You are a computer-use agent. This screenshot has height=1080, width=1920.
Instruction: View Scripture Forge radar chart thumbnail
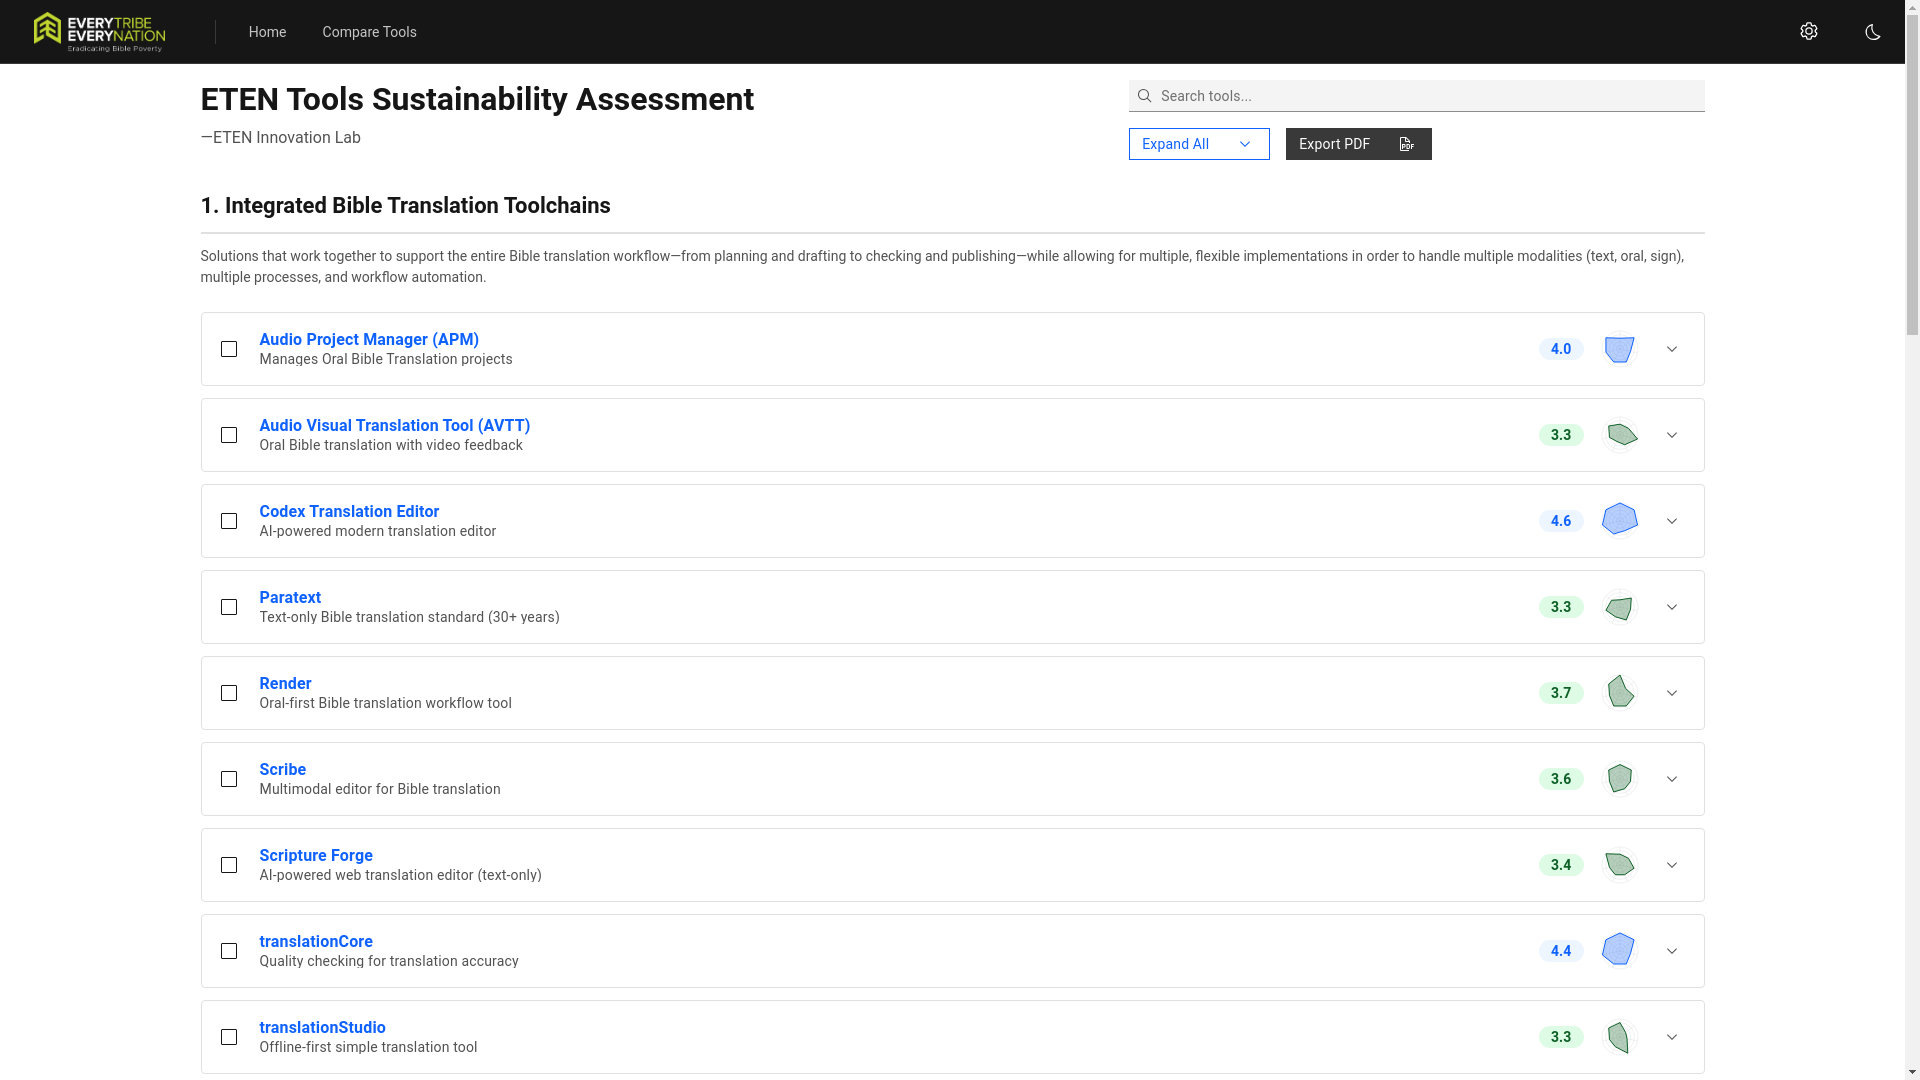[1620, 865]
